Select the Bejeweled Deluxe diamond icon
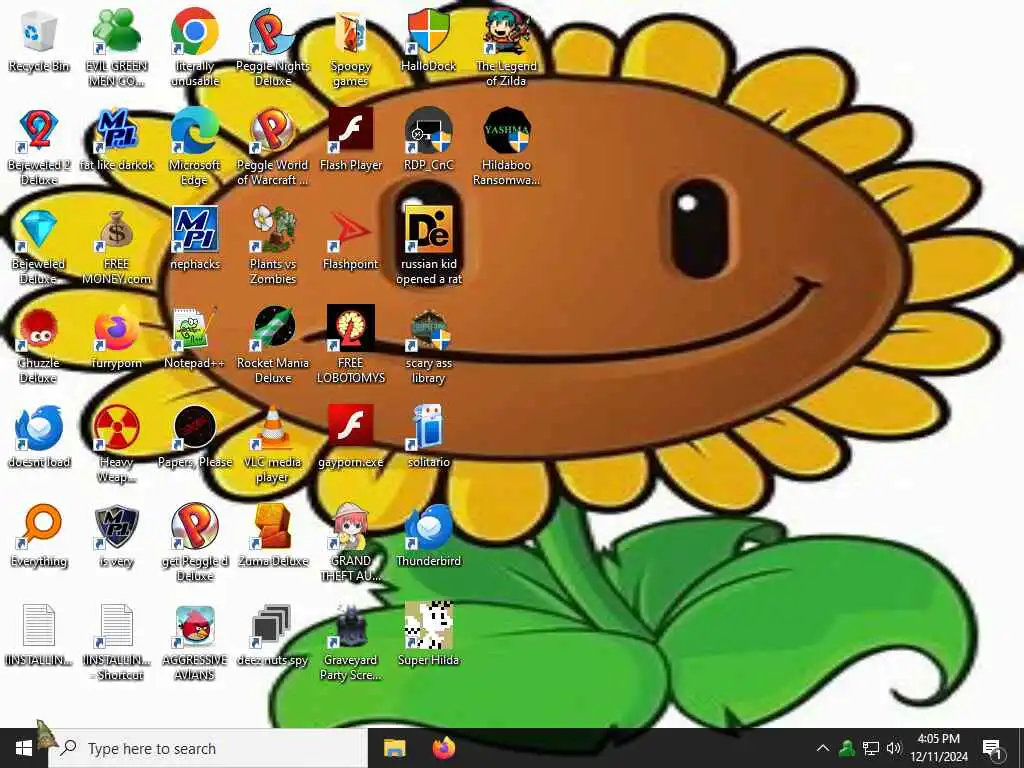 point(39,229)
